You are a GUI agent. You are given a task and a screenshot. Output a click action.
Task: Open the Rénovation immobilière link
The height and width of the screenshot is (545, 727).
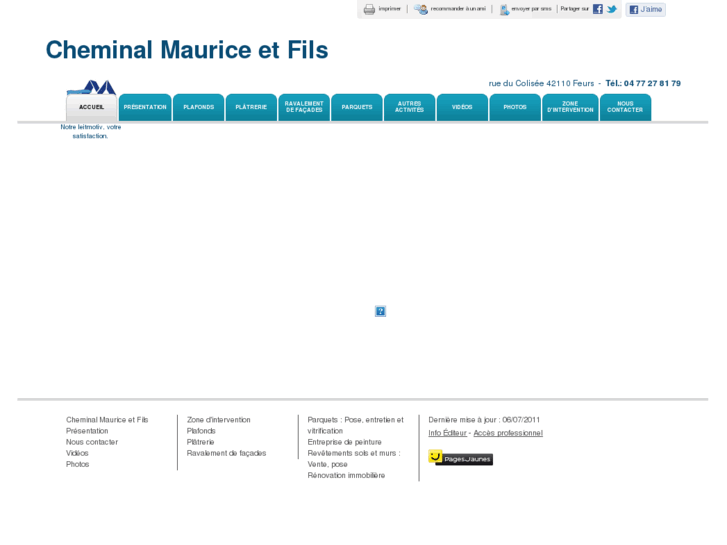click(346, 475)
